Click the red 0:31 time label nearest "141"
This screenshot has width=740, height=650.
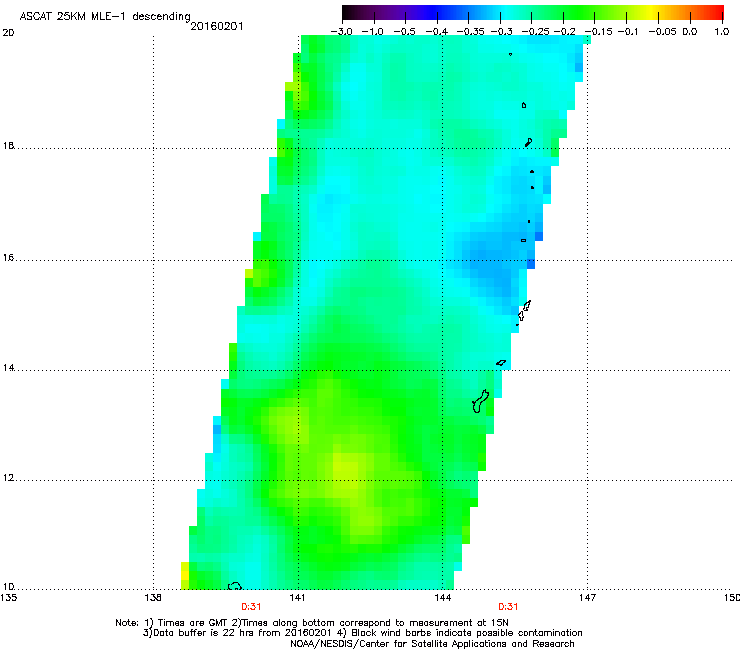pos(251,607)
